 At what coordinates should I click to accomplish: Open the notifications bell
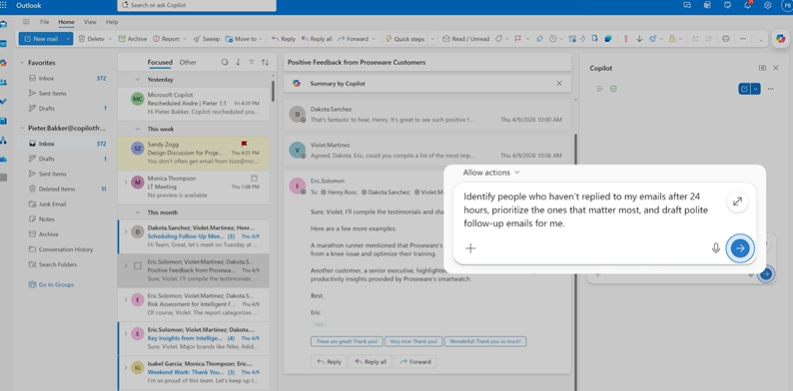[748, 6]
